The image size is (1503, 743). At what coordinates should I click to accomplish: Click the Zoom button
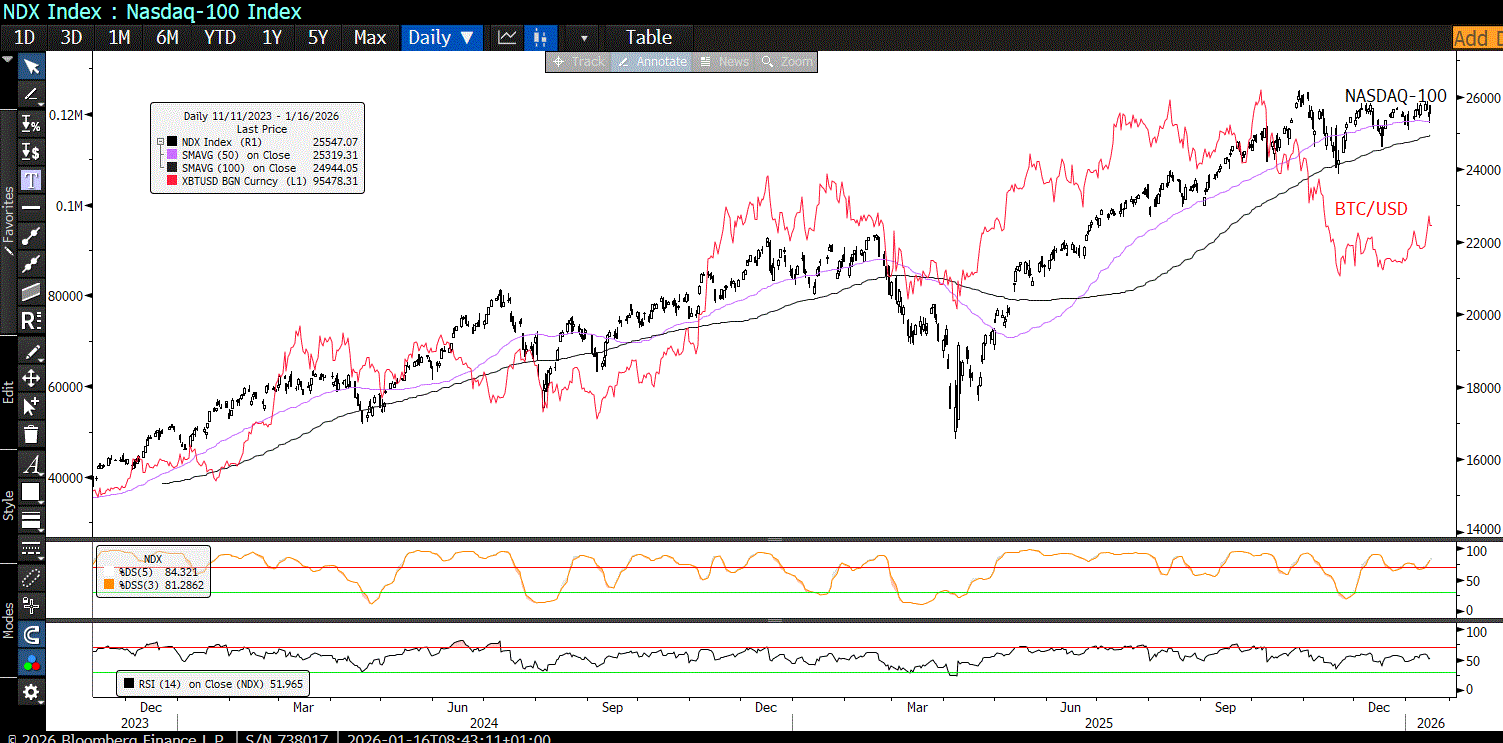(x=787, y=62)
